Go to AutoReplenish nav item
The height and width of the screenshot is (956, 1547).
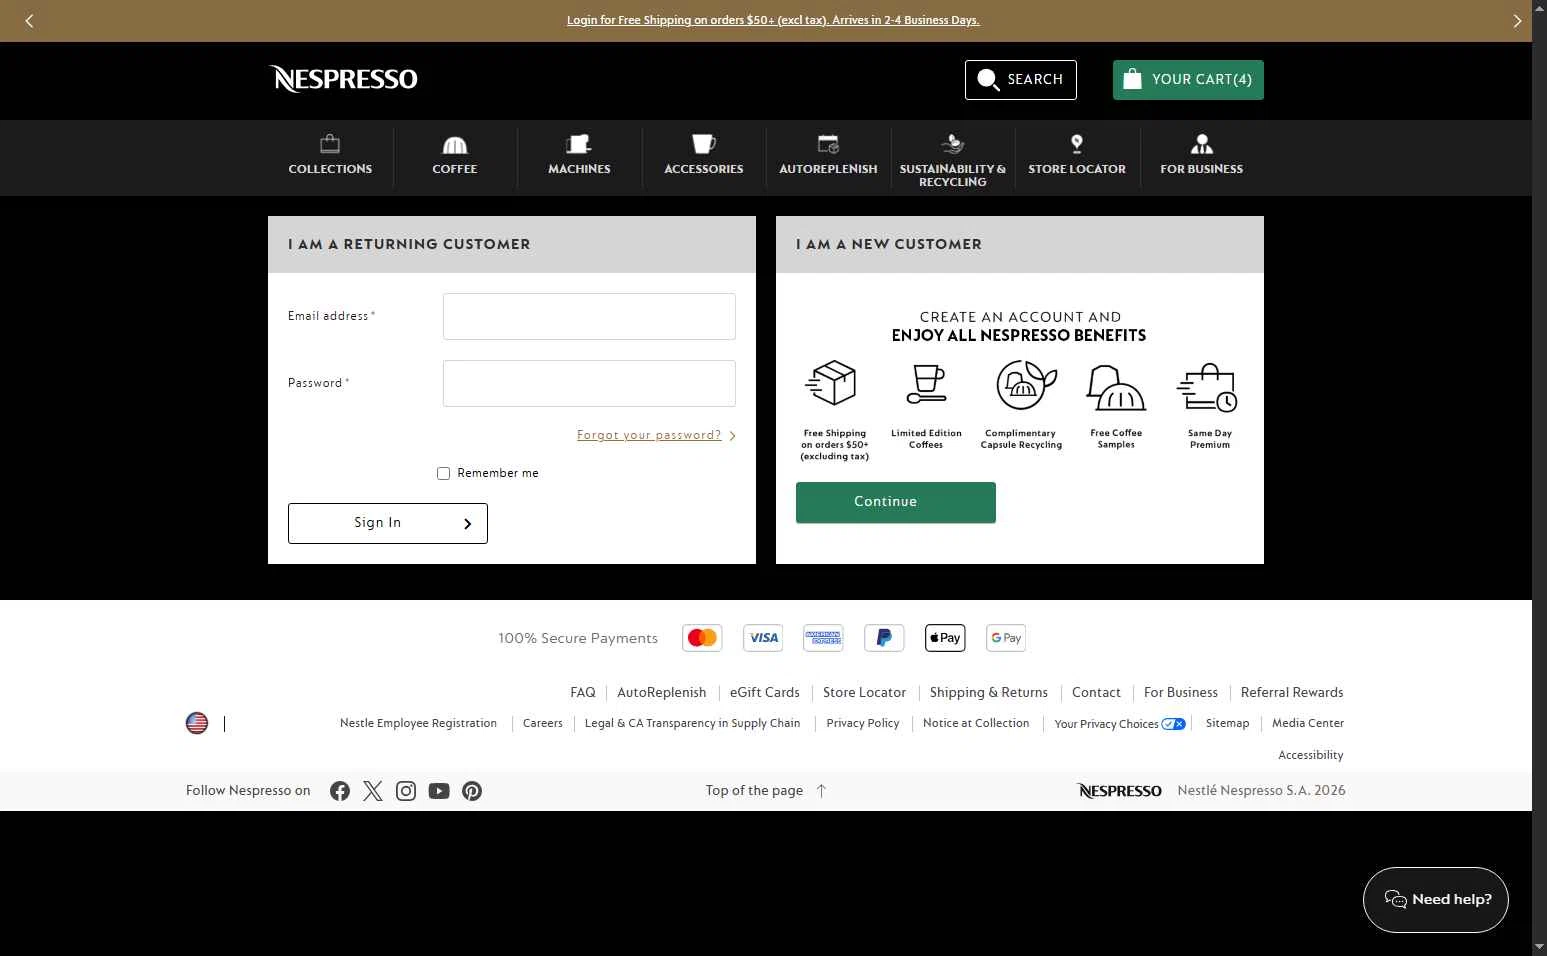(x=828, y=156)
